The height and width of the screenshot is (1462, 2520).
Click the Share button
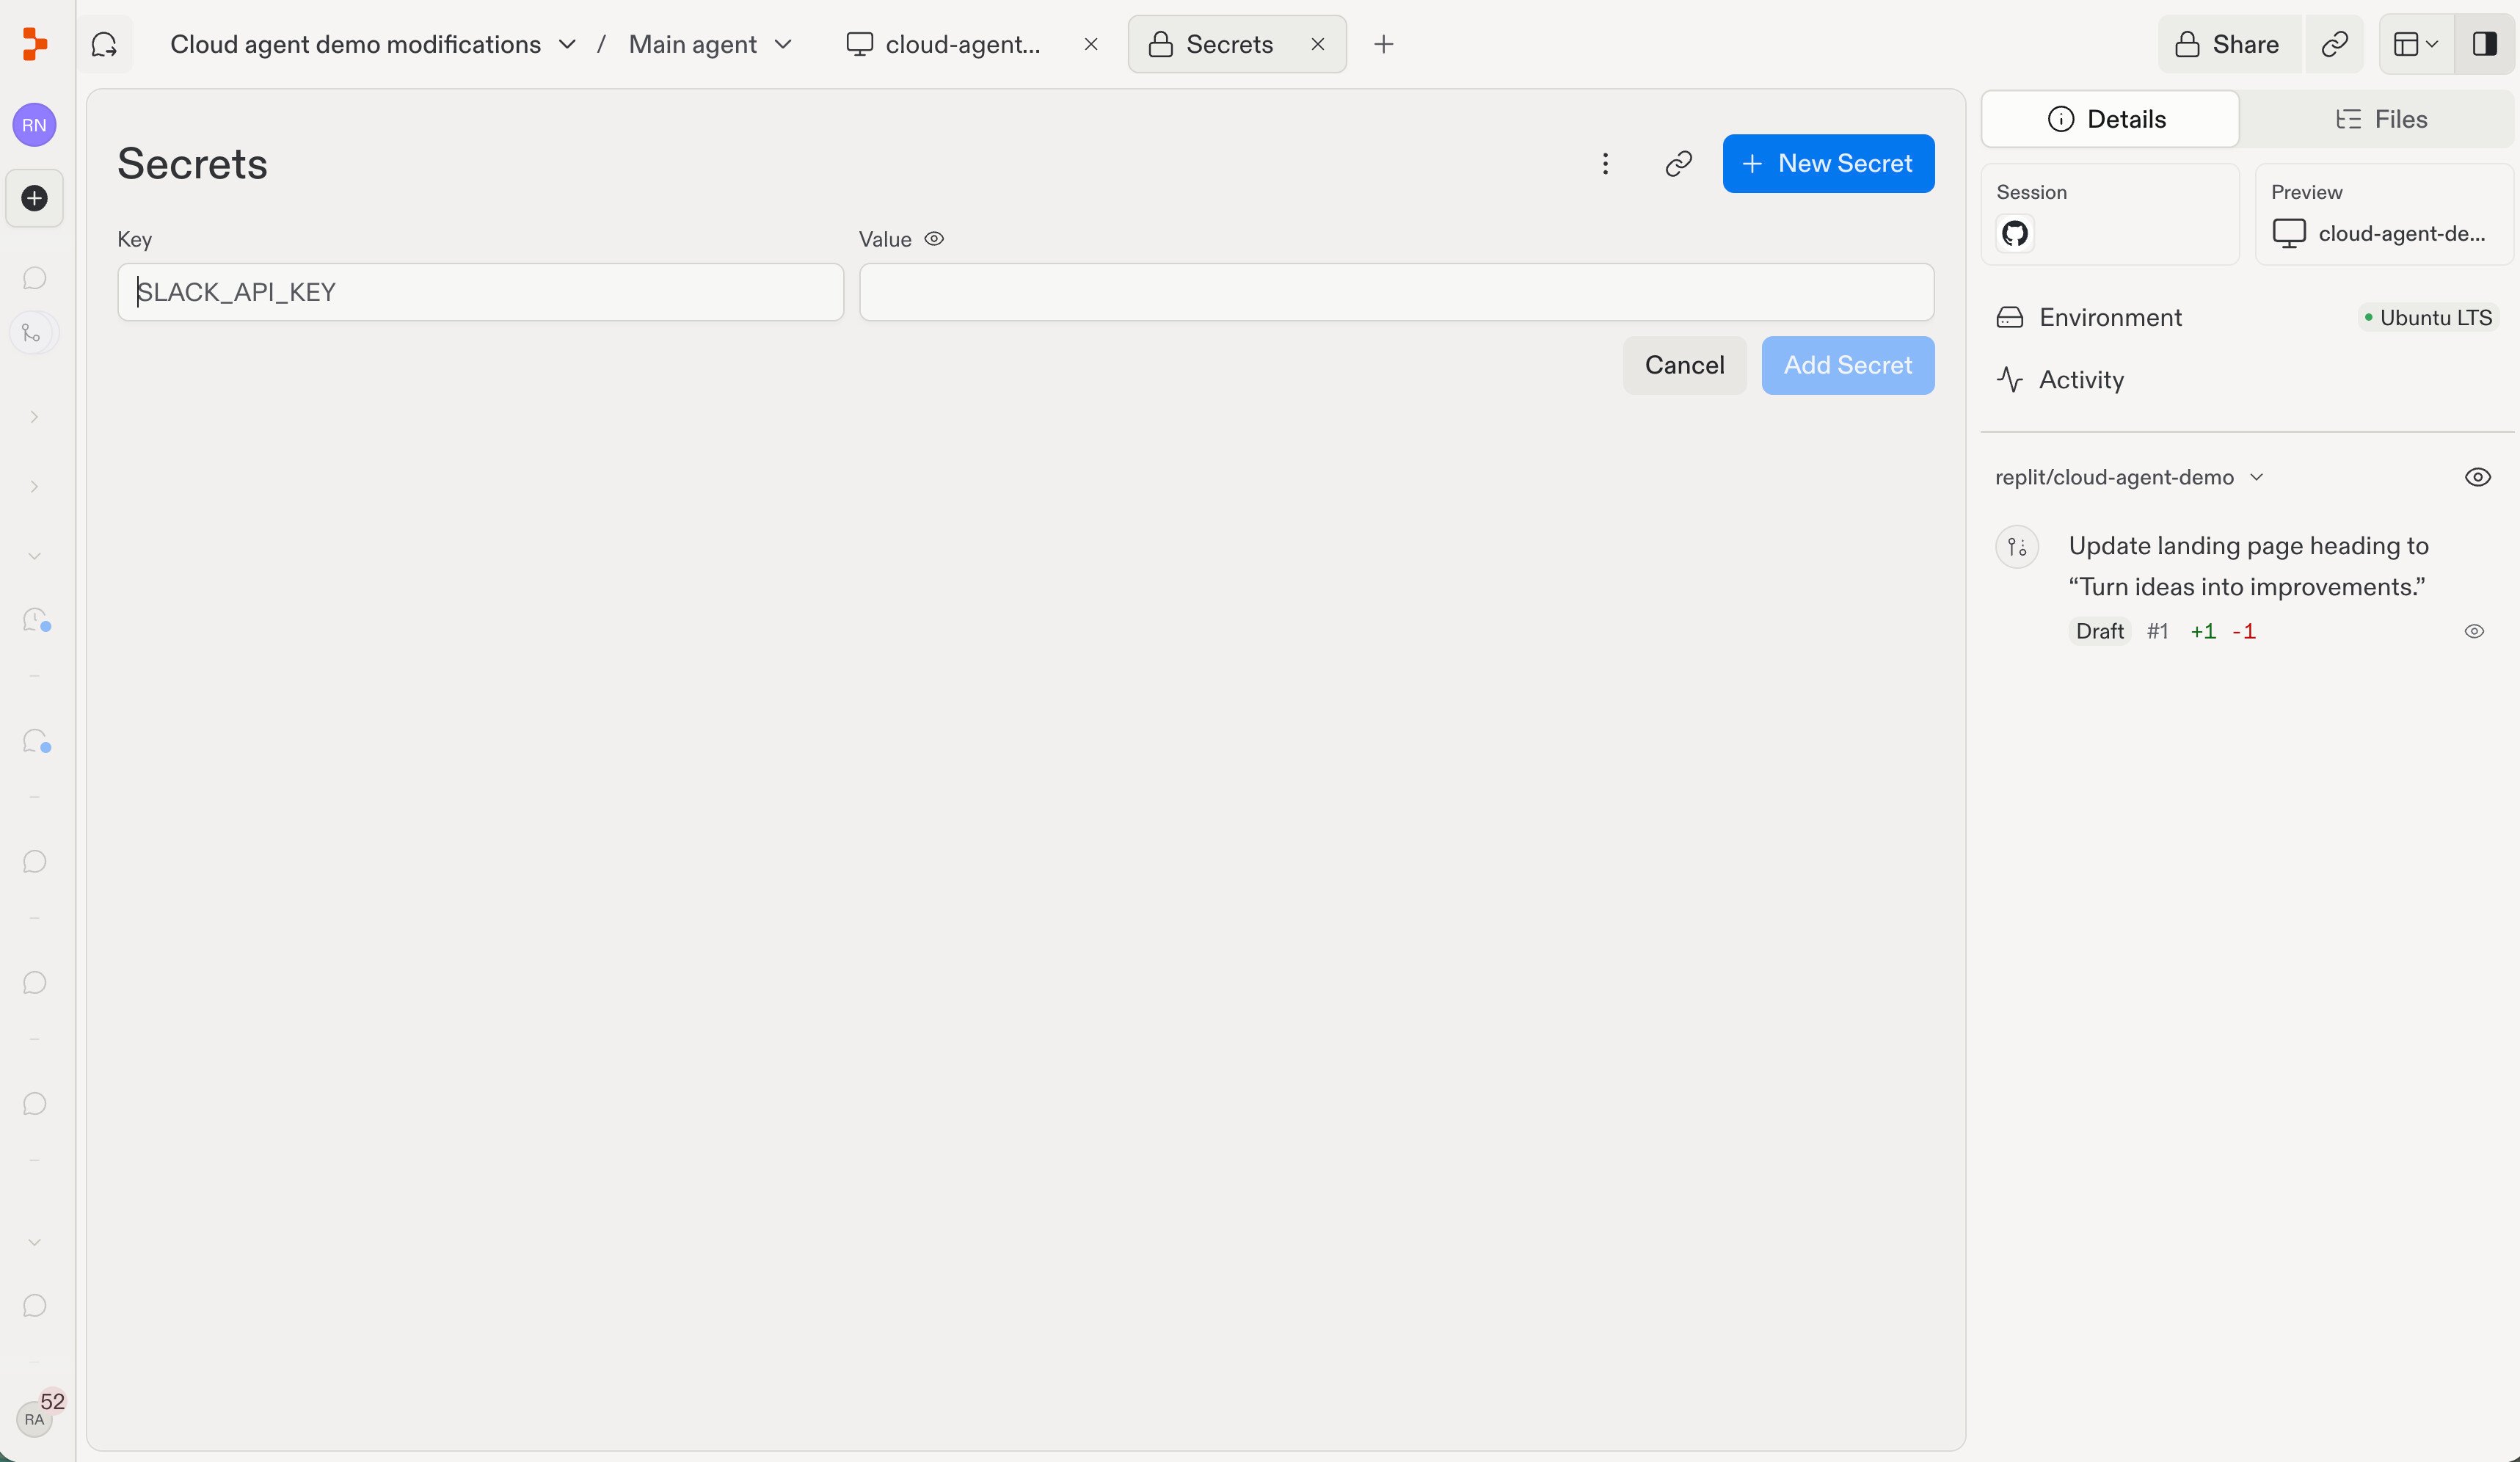tap(2228, 44)
